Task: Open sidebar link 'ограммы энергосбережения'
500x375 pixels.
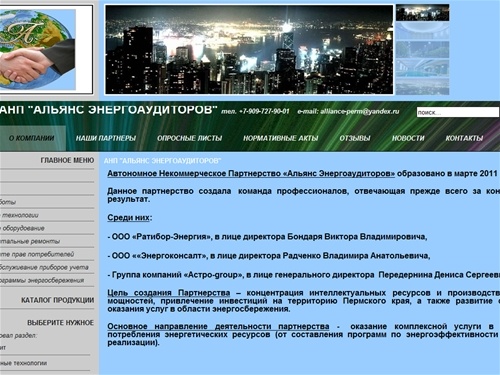Action: pyautogui.click(x=42, y=280)
